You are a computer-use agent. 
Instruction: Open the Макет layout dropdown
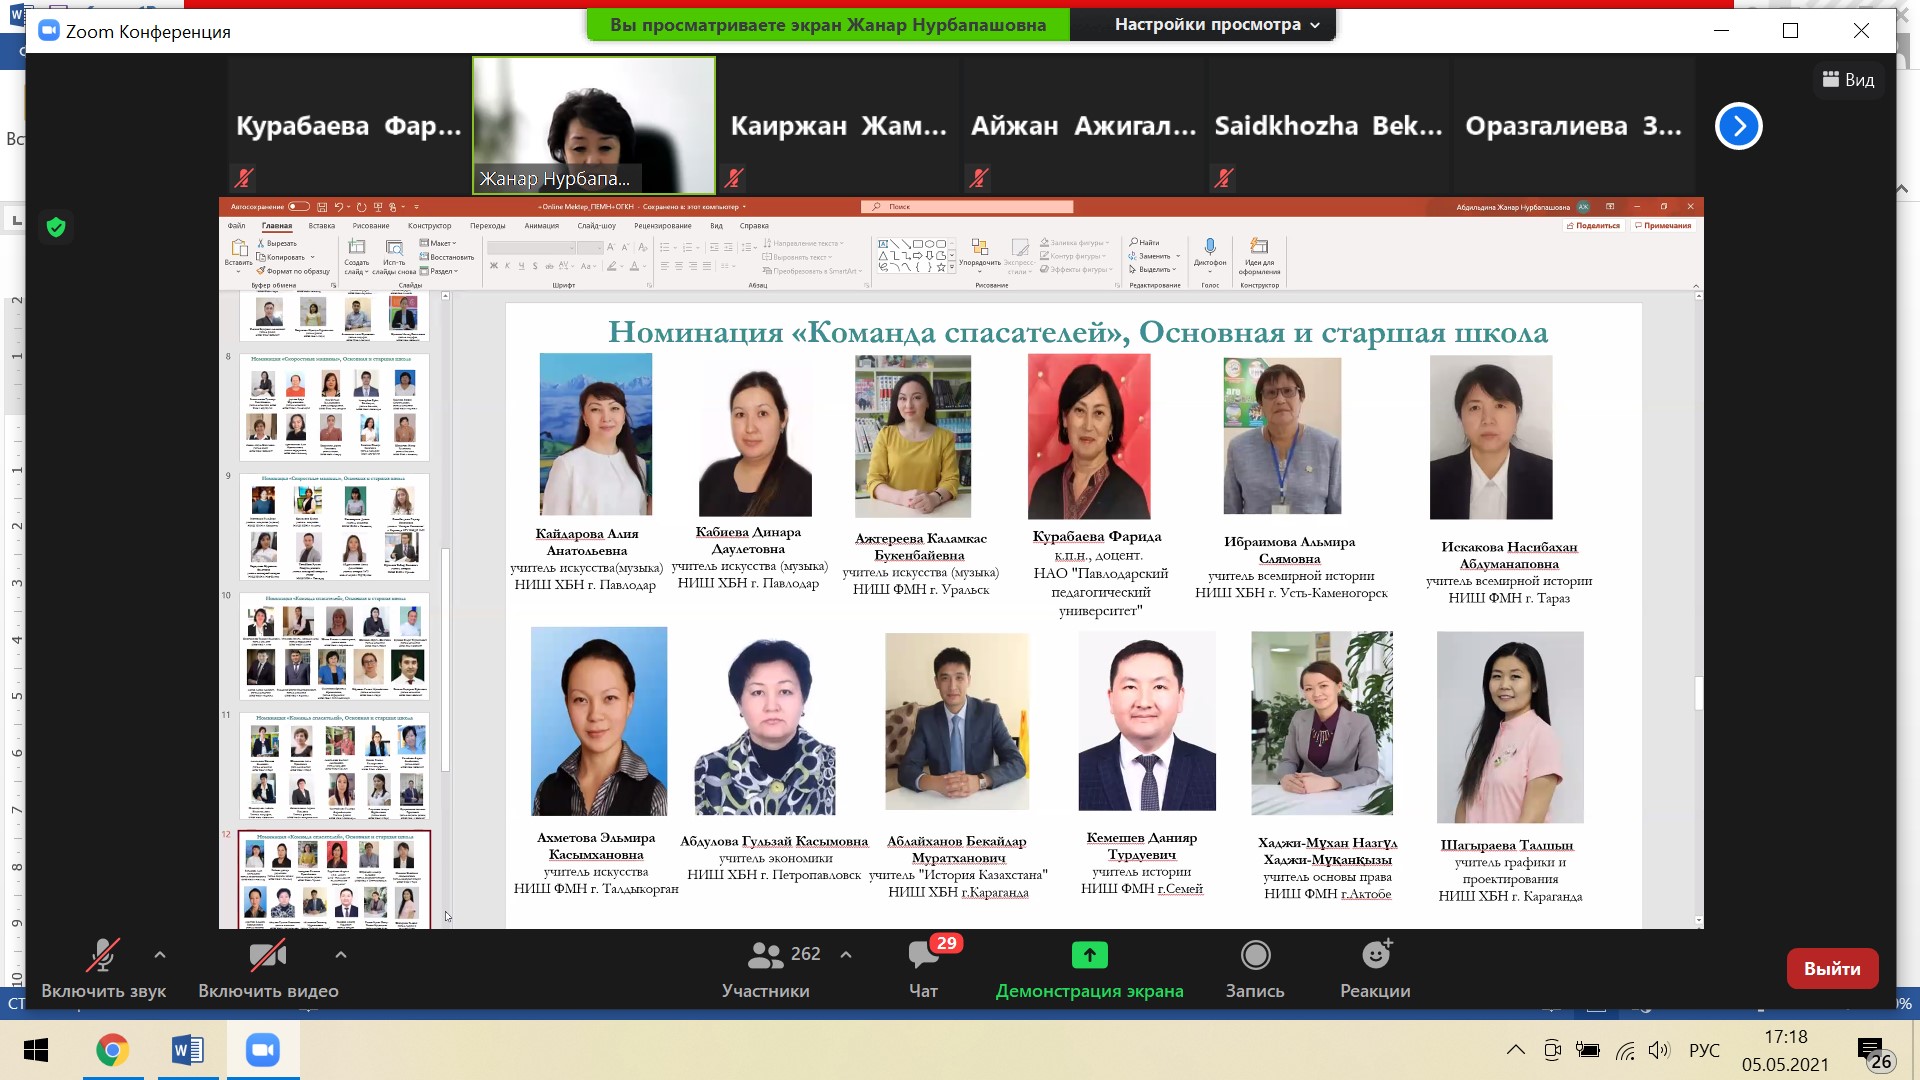click(x=438, y=243)
